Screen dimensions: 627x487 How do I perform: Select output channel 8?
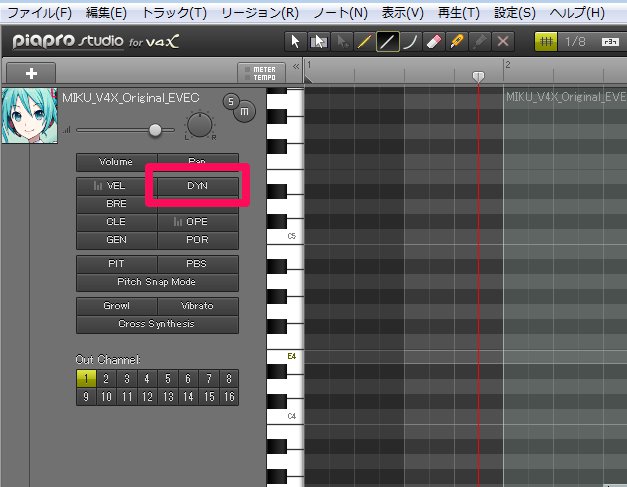(x=229, y=378)
